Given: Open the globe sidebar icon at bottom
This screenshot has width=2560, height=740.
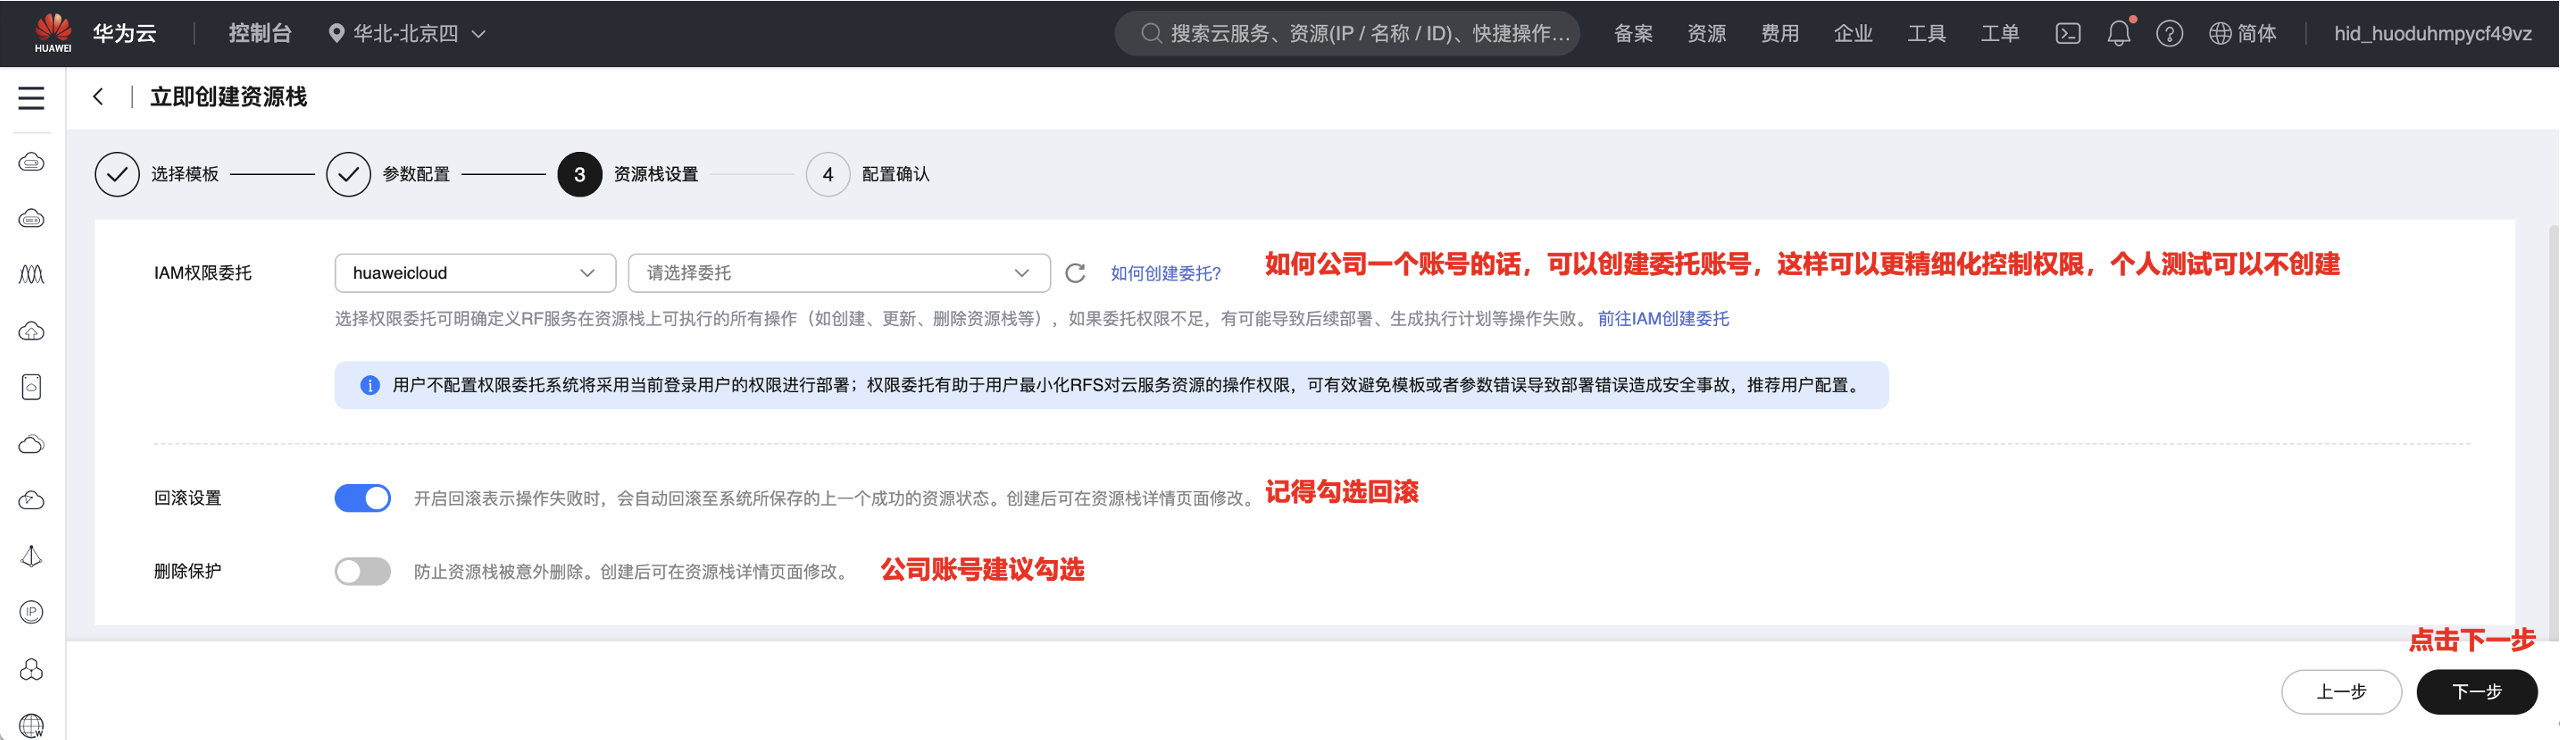Looking at the screenshot, I should click(32, 725).
